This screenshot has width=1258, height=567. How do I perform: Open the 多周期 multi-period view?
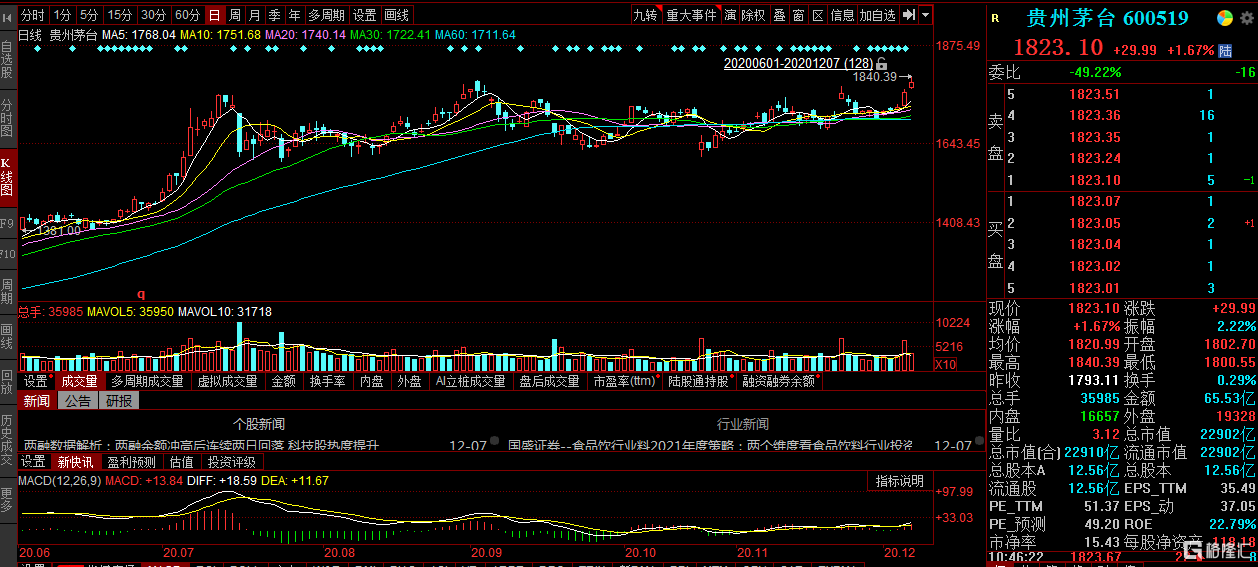(x=327, y=15)
